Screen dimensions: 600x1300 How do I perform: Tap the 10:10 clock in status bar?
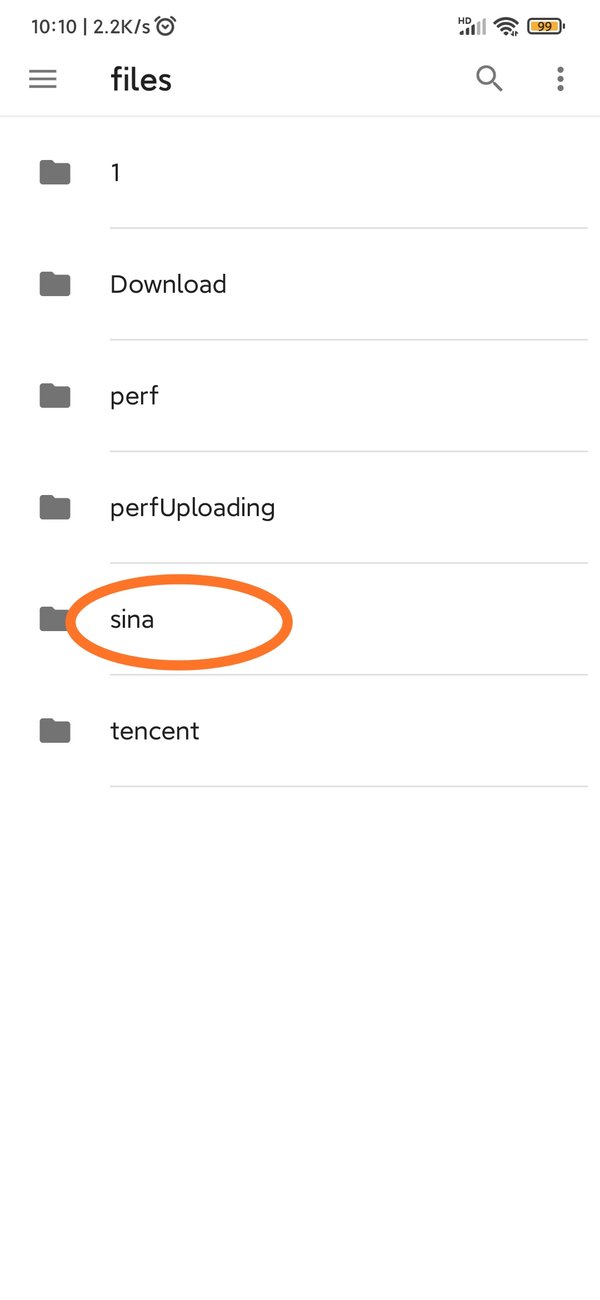click(53, 27)
